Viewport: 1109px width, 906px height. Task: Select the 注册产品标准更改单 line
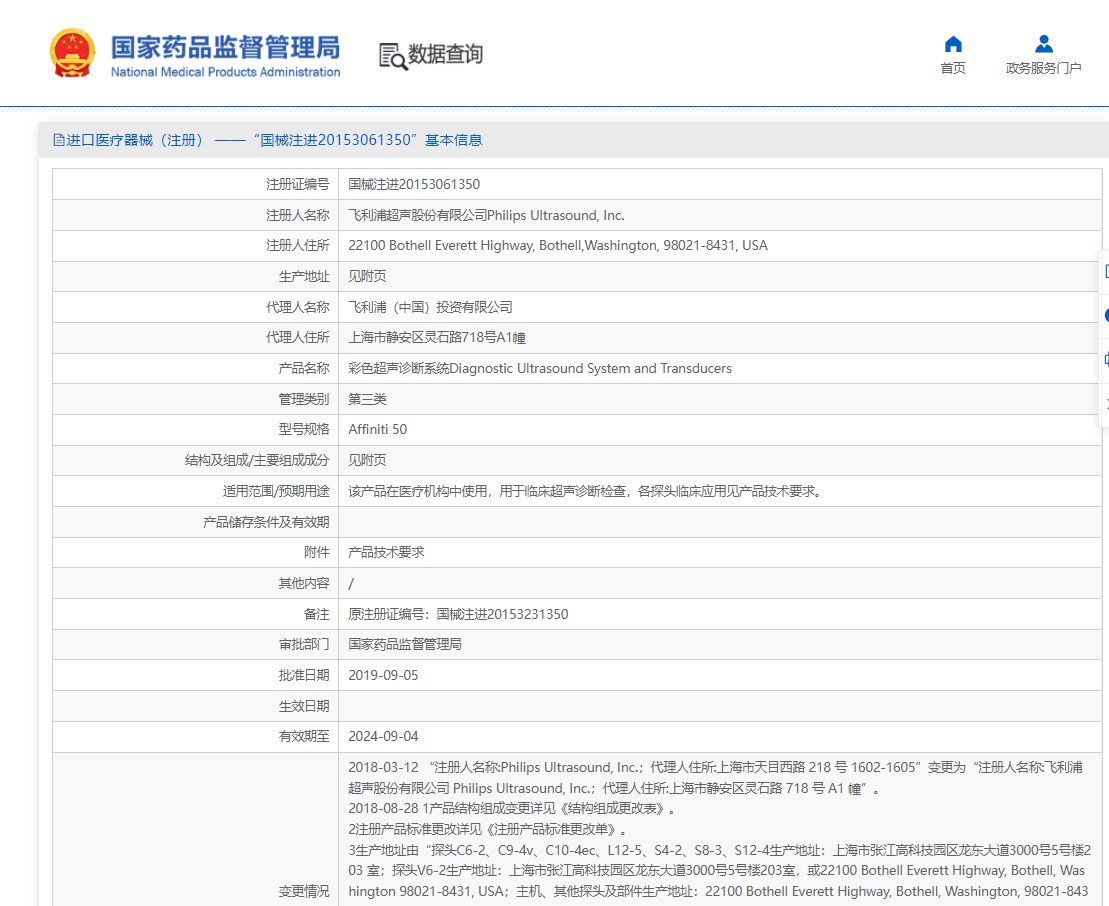click(489, 829)
